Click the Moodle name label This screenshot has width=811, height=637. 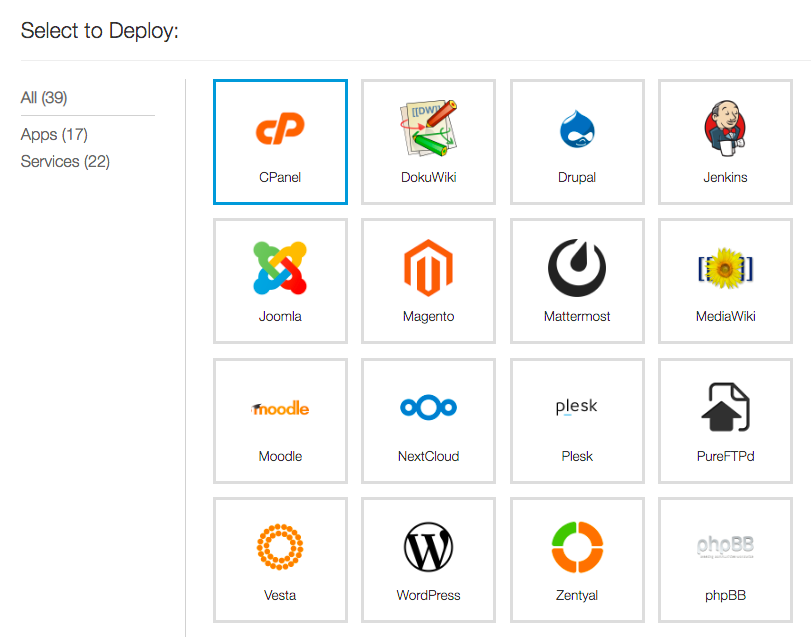[x=280, y=456]
